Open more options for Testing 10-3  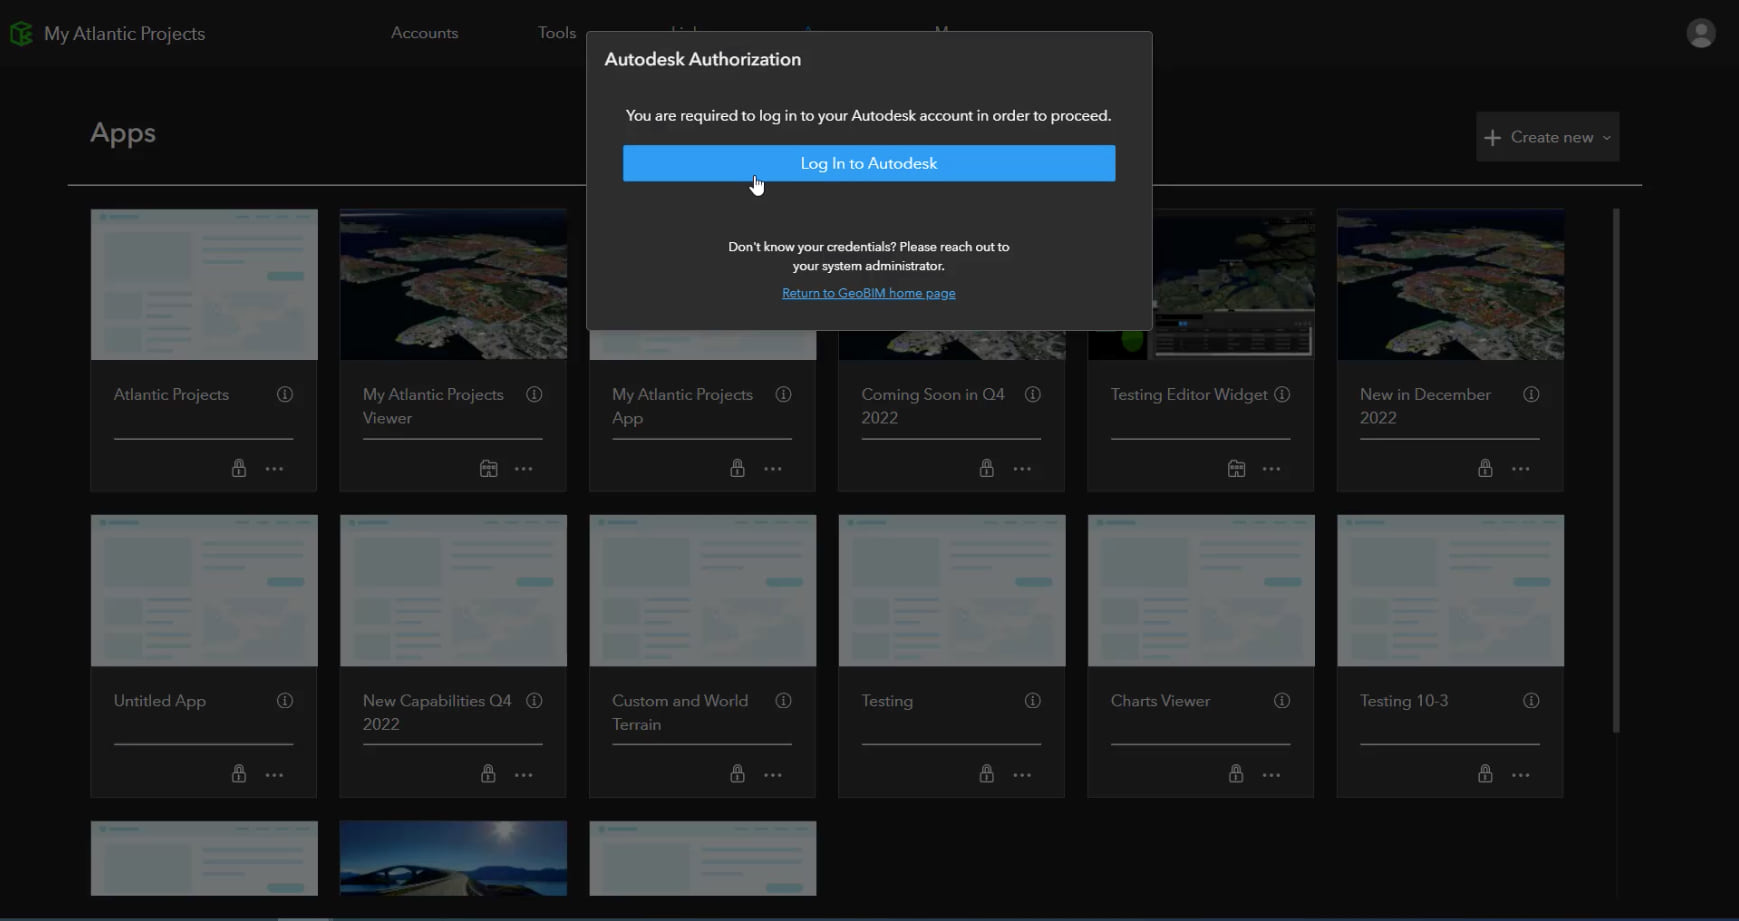pyautogui.click(x=1520, y=775)
